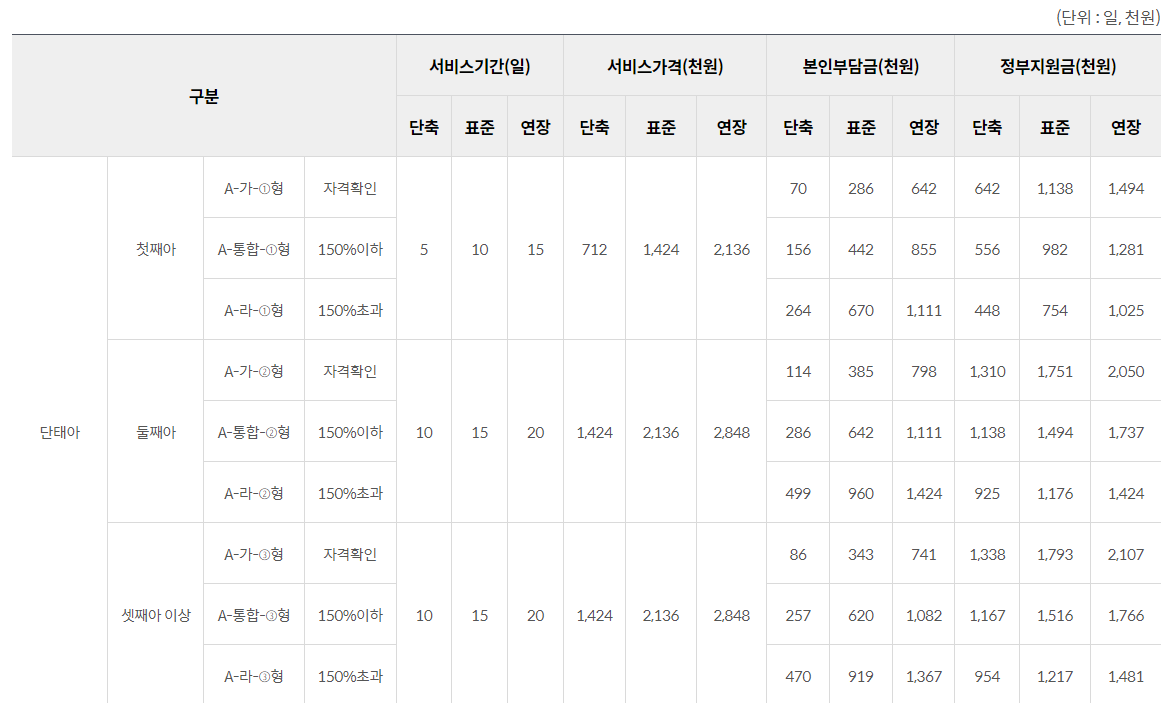Select the subsidy value '1,338'
The width and height of the screenshot is (1170, 703).
[x=987, y=554]
